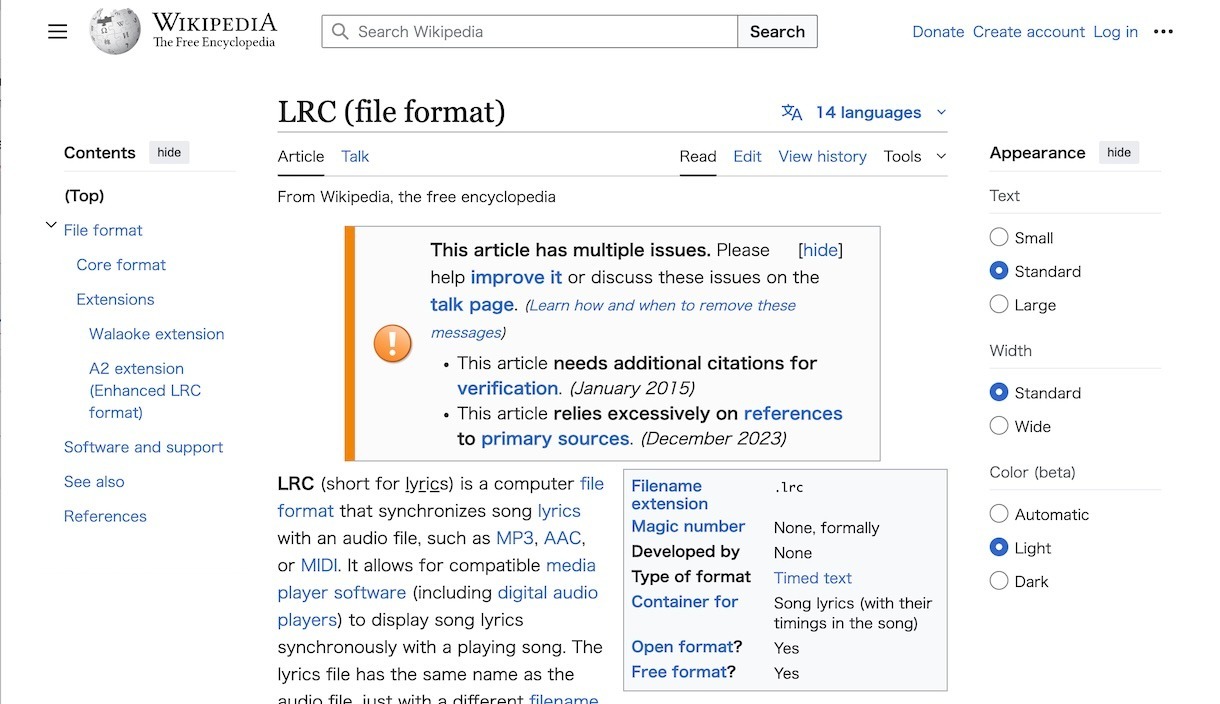This screenshot has width=1220, height=704.
Task: Click Create account link
Action: tap(1029, 32)
